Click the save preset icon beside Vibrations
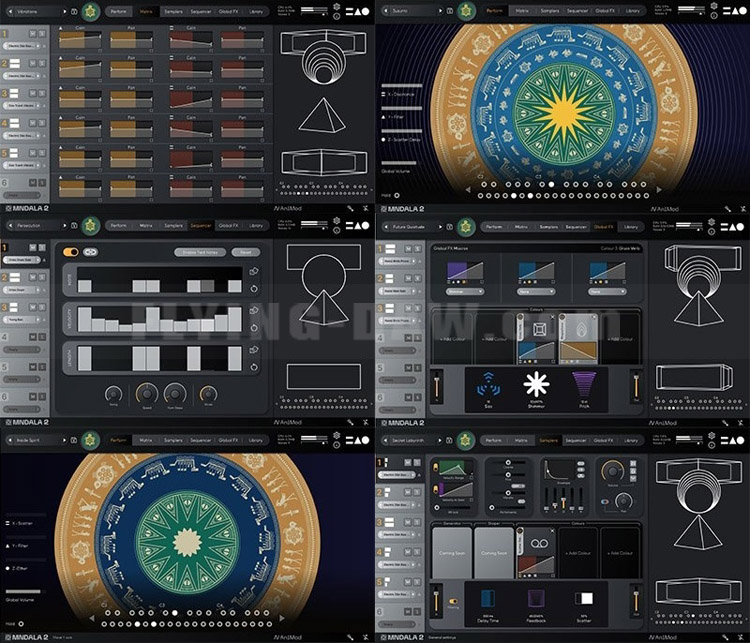This screenshot has width=750, height=643. coord(74,11)
